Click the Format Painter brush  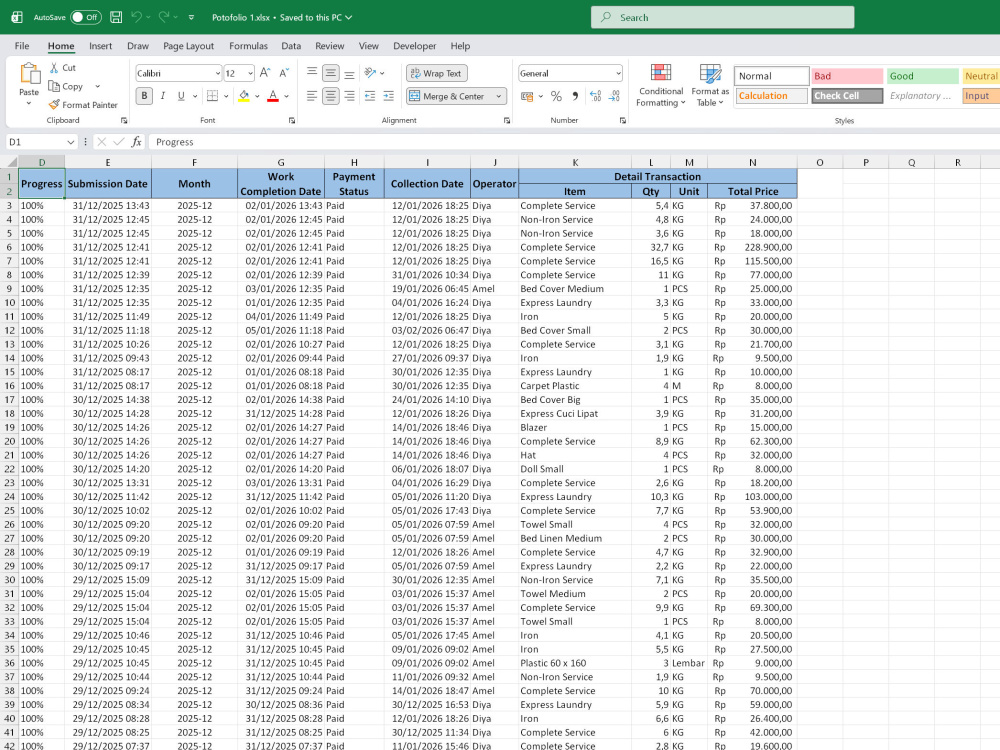pyautogui.click(x=54, y=105)
